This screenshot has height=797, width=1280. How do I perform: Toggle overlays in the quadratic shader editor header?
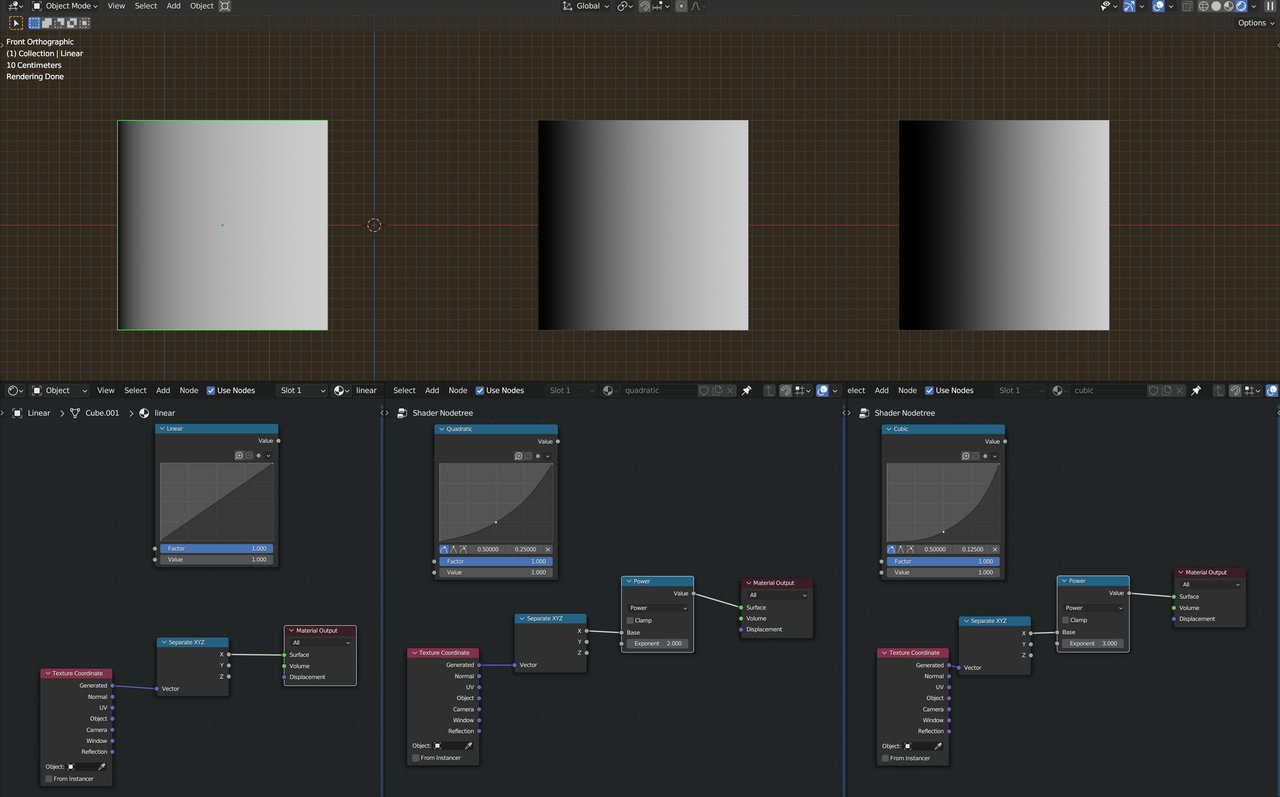tap(821, 391)
